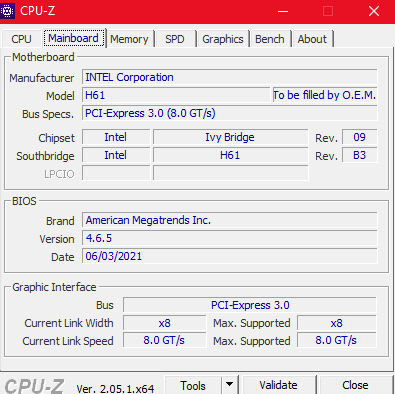
Task: Click the Manufacturer field INTEL Corporation
Action: (x=230, y=77)
